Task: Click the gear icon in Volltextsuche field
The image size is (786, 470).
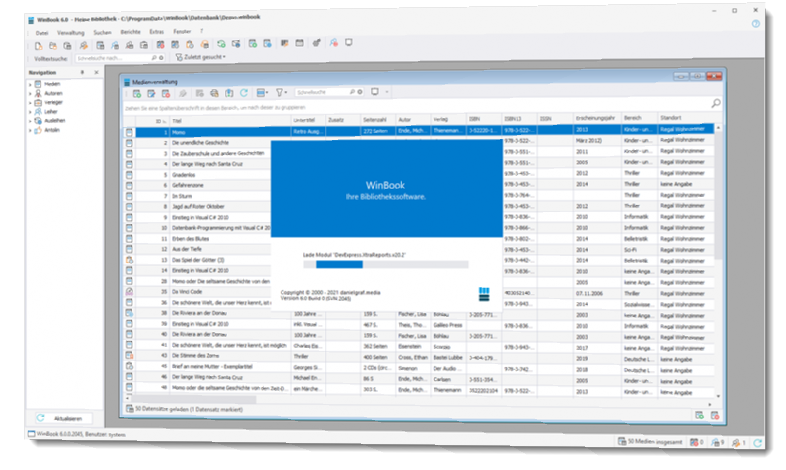Action: tap(161, 58)
